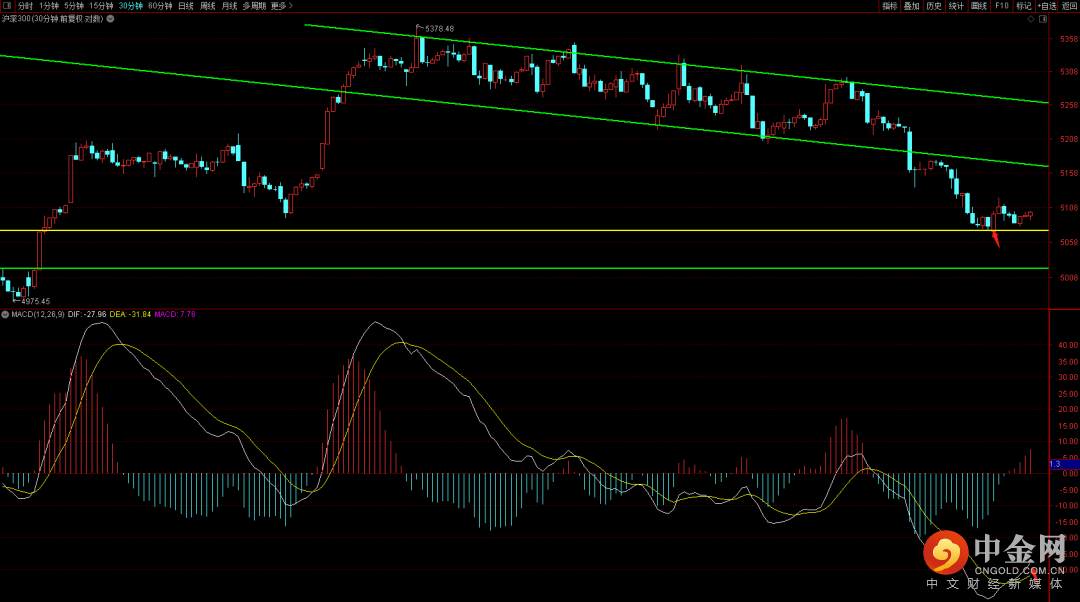Expand the 更多 periods list
The height and width of the screenshot is (602, 1080).
coord(281,6)
